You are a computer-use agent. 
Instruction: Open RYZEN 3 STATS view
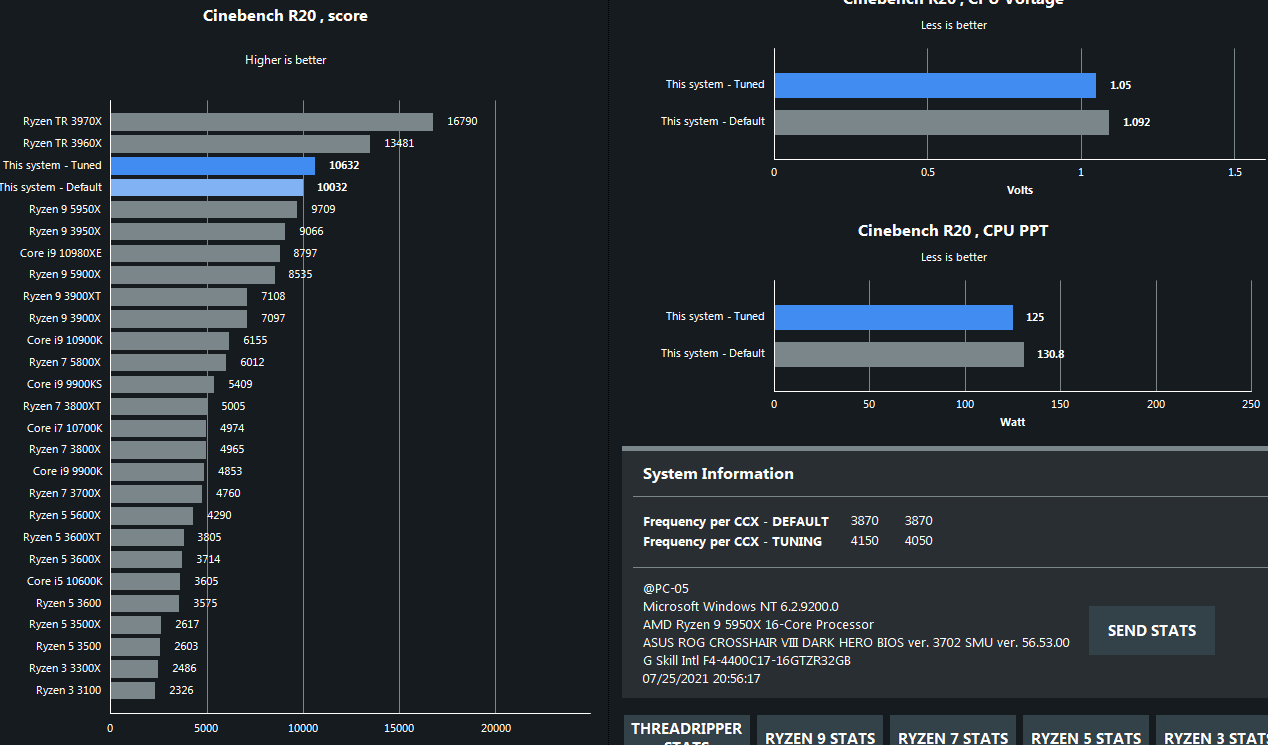(1212, 730)
